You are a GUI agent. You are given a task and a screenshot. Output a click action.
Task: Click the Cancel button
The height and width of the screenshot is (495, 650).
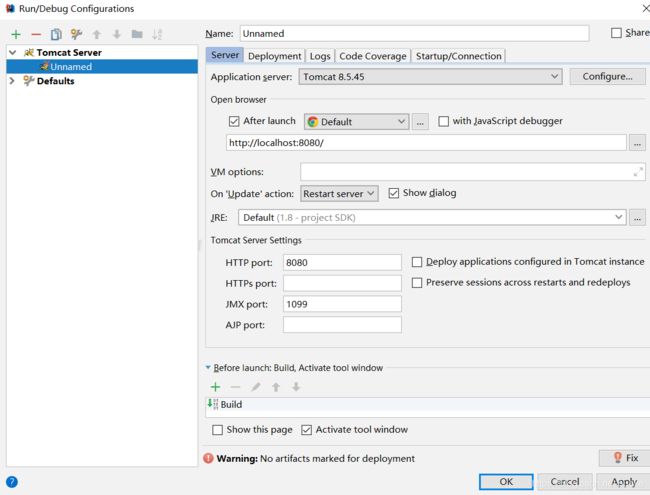tap(565, 482)
